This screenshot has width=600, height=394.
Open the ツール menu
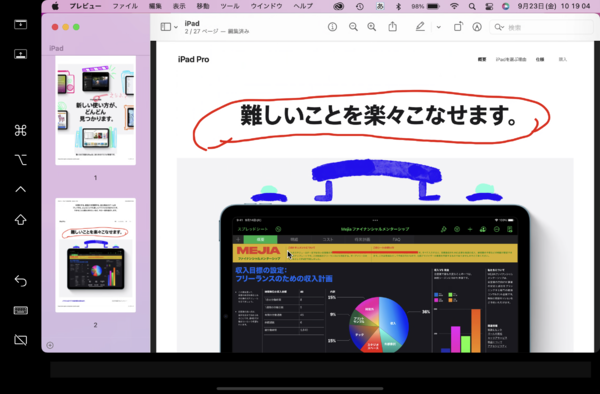point(230,6)
